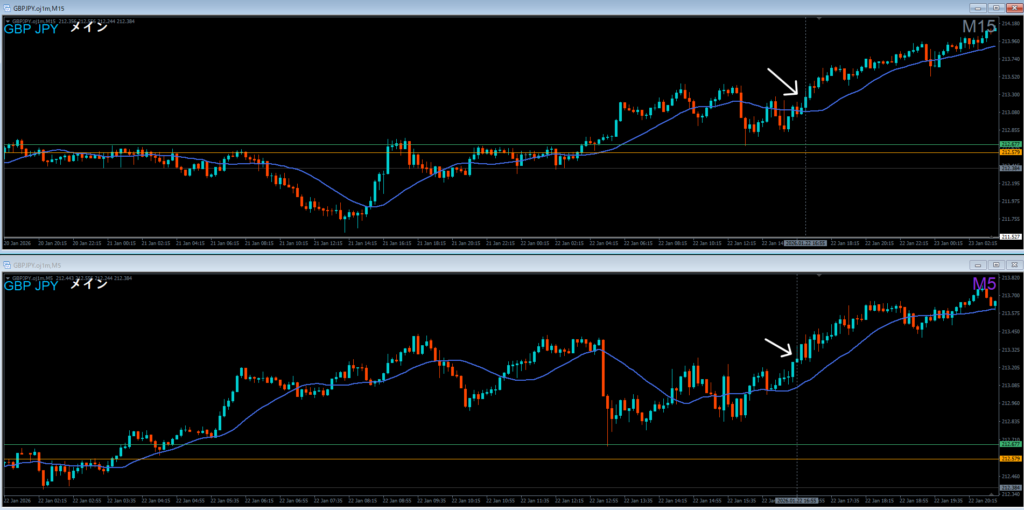Screen dimensions: 1024x510
Task: Select green 212.677 price label on M15 chart
Action: point(1009,145)
